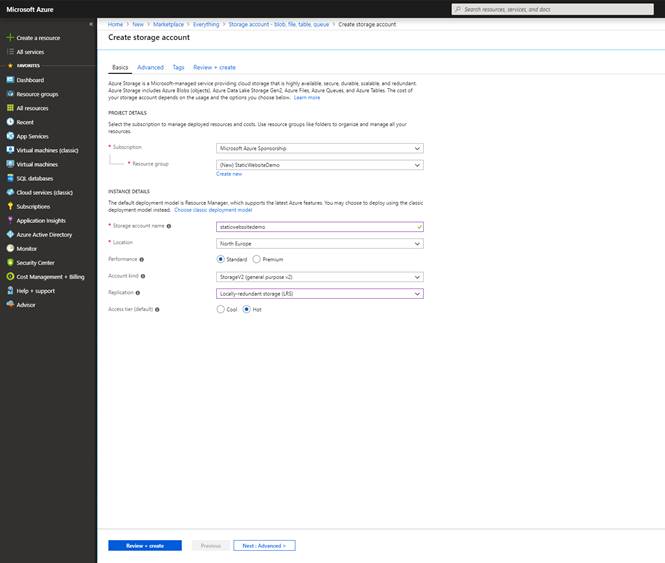Switch to the Basics tab
Screen dimensions: 665x563
(x=120, y=67)
